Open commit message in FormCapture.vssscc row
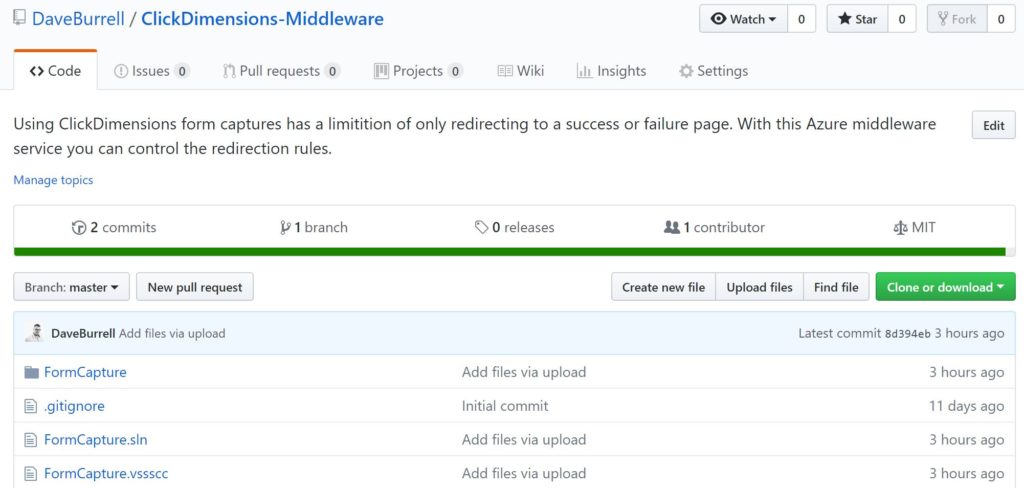 tap(524, 474)
